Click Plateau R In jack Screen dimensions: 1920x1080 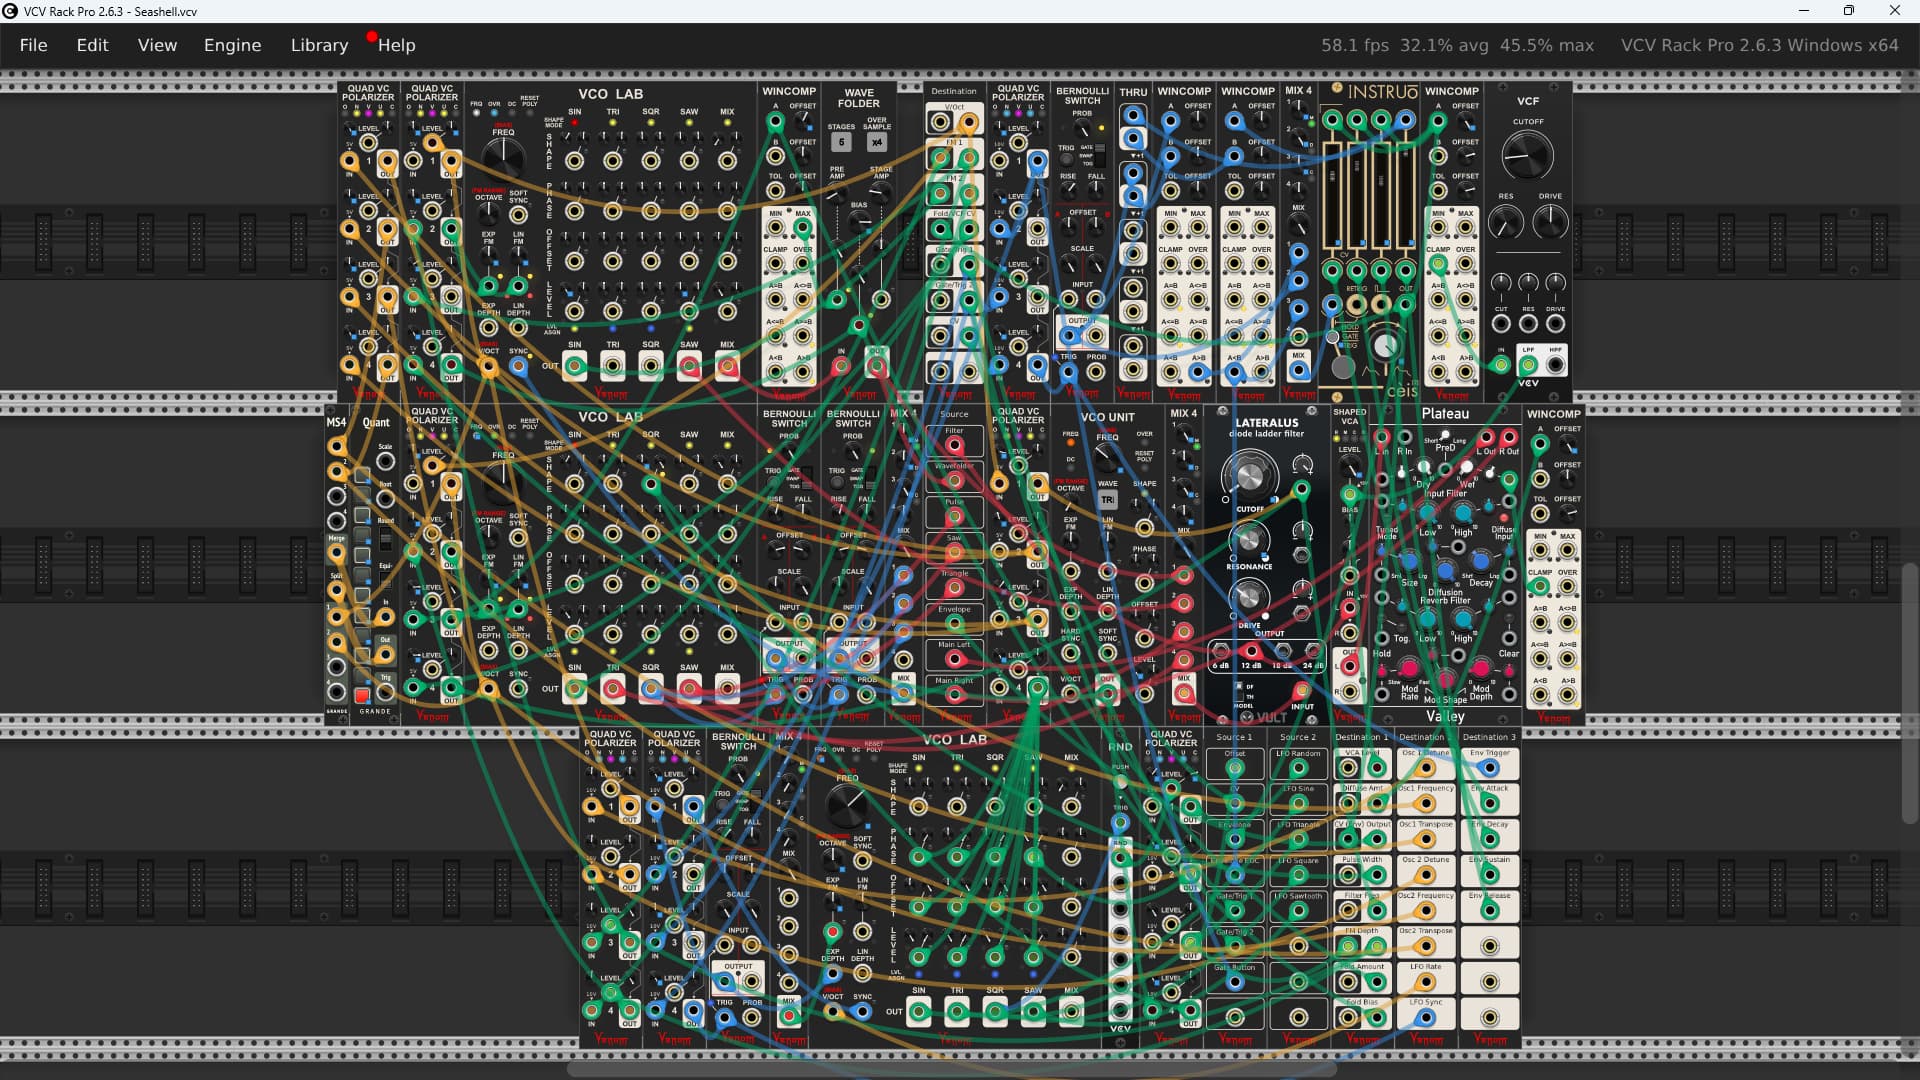[1404, 438]
